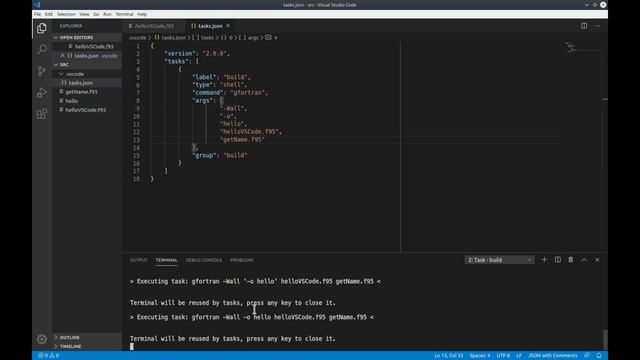This screenshot has width=640, height=360.
Task: Change file encoding UTF-8
Action: coord(503,356)
